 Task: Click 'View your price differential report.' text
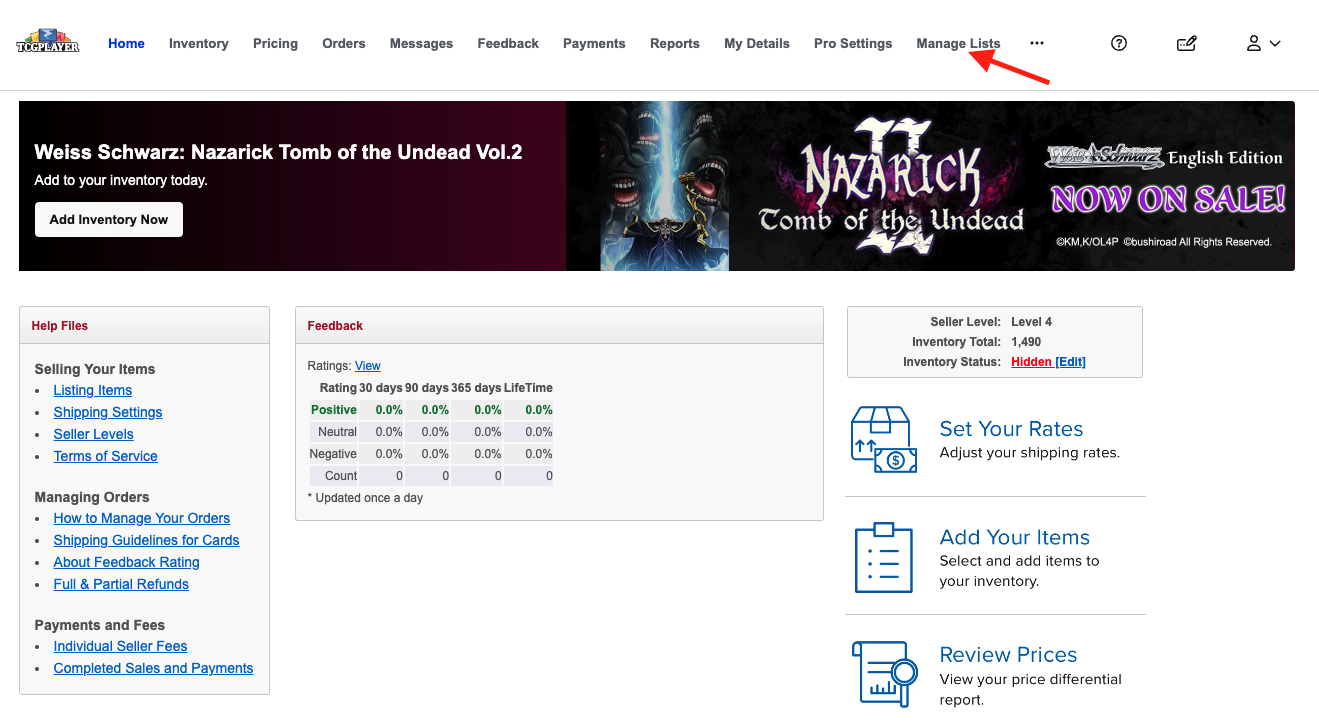[1031, 690]
